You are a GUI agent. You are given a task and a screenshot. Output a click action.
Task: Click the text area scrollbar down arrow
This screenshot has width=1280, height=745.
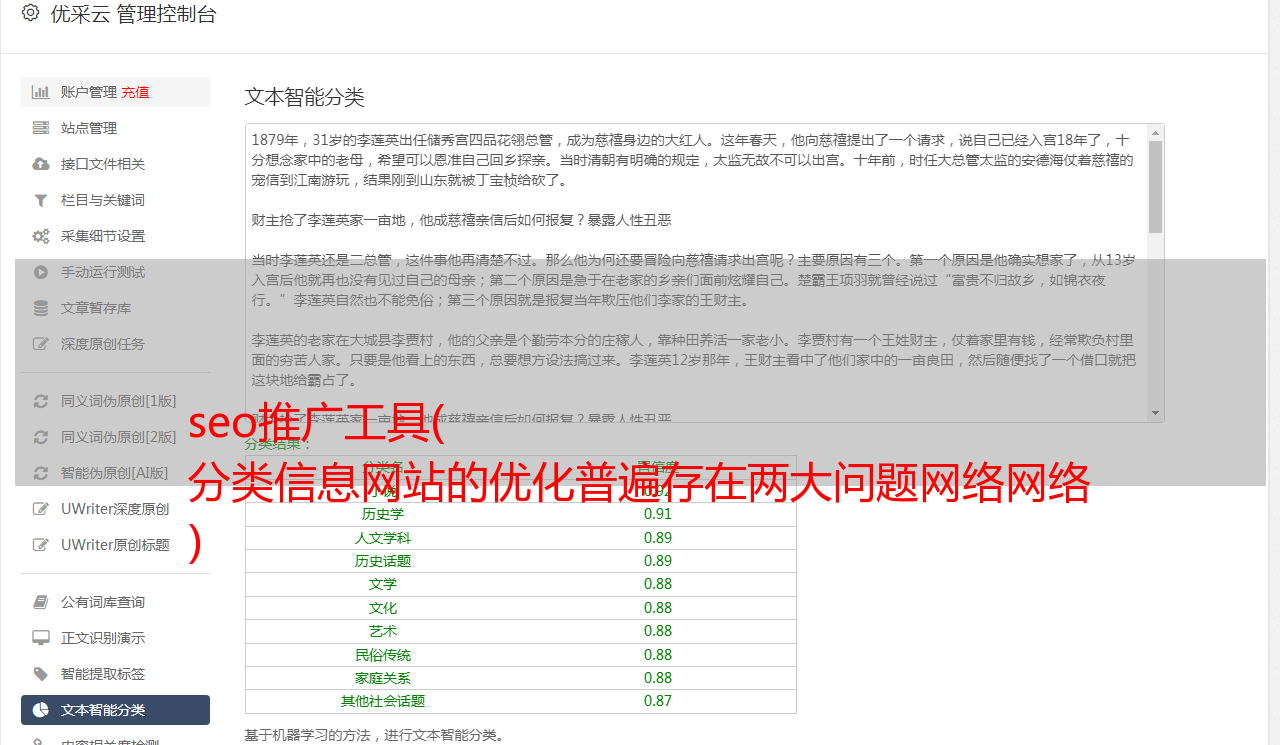point(1155,413)
